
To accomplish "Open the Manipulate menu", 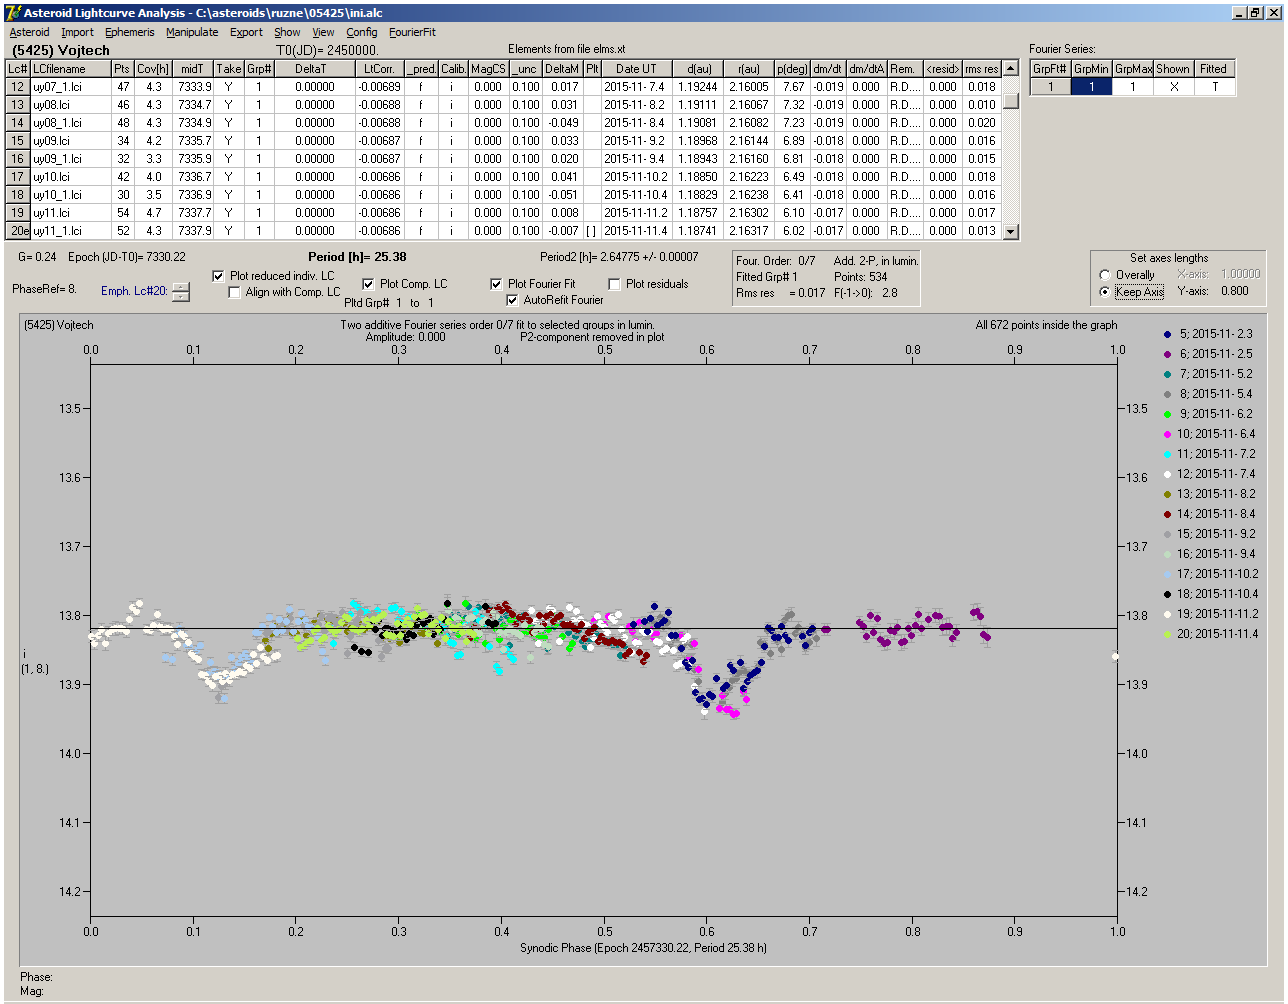I will click(x=192, y=32).
